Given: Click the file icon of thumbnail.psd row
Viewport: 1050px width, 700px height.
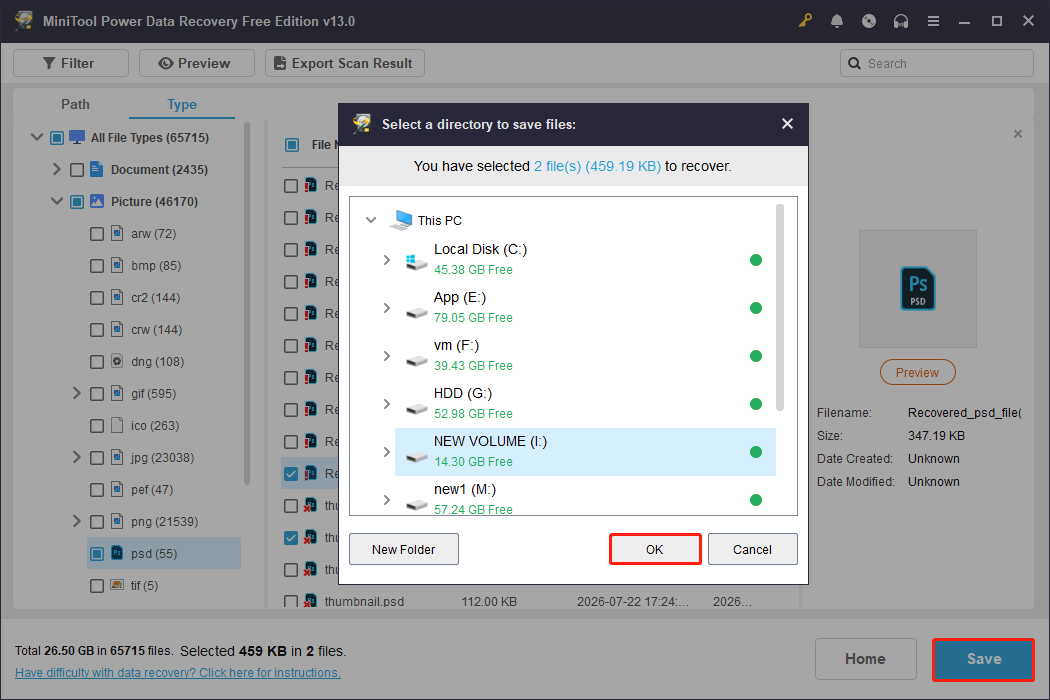Looking at the screenshot, I should (310, 601).
